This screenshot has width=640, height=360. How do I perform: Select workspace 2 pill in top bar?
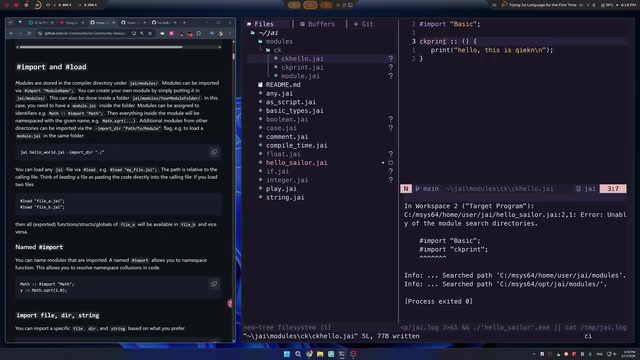tap(310, 5)
